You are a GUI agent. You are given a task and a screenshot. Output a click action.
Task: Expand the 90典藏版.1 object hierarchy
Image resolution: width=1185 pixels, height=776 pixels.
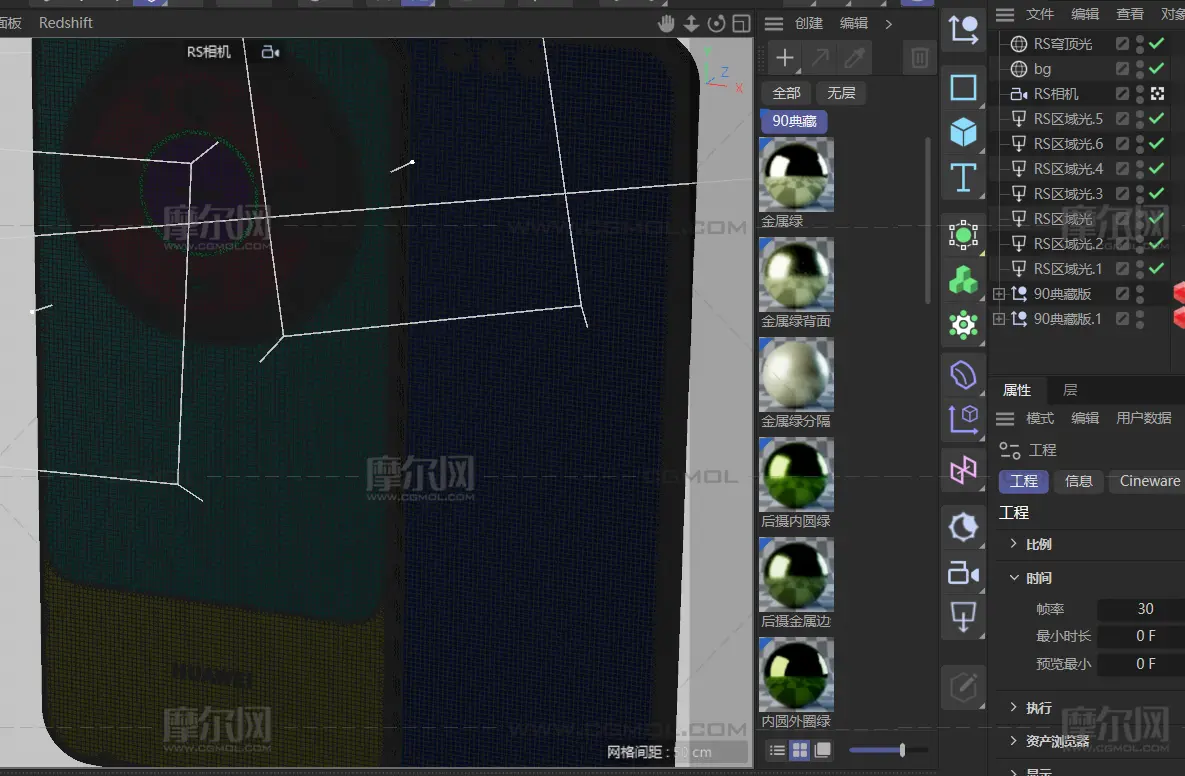click(999, 319)
